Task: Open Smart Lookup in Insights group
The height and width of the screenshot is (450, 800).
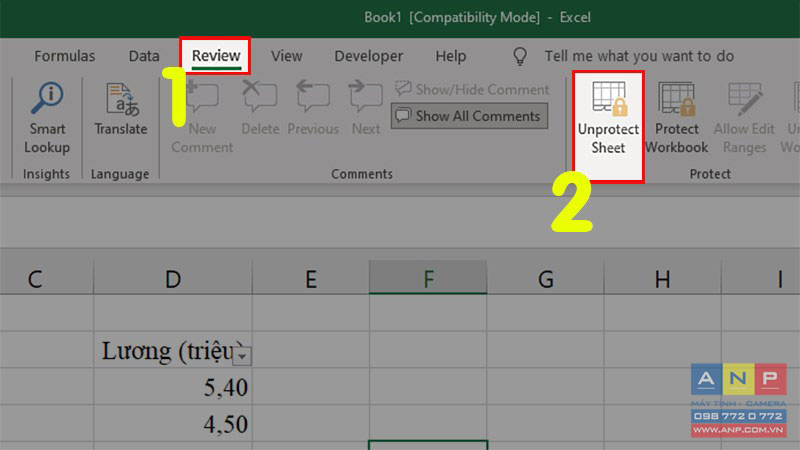Action: (x=47, y=118)
